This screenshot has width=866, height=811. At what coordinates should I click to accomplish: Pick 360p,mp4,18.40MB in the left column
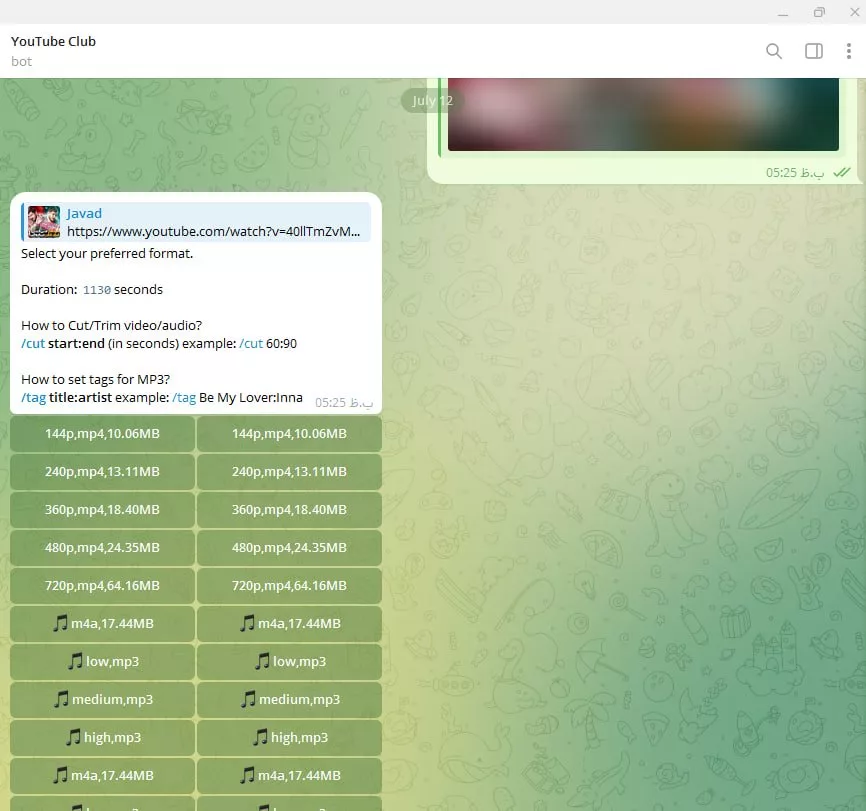(x=102, y=510)
